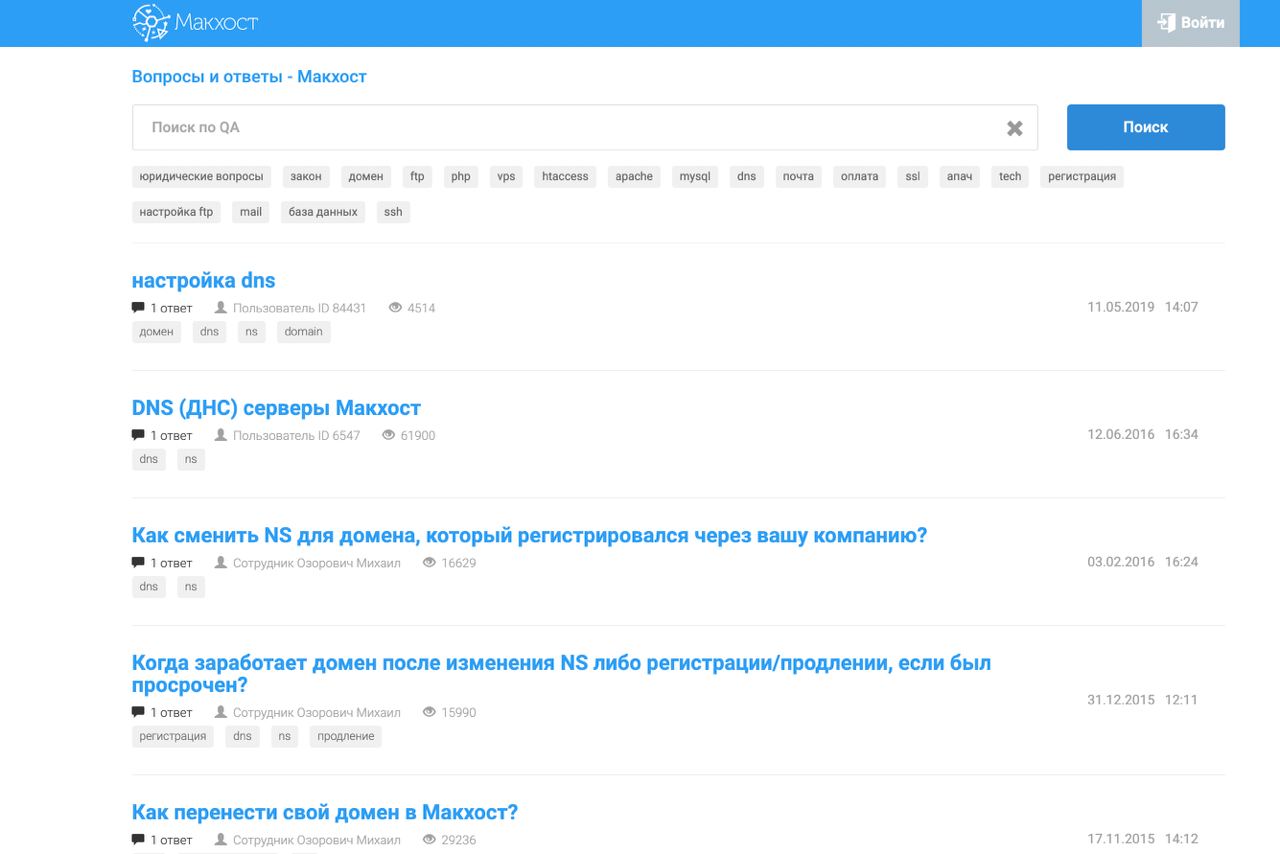Select the апач tag
1280x854 pixels.
tap(959, 177)
